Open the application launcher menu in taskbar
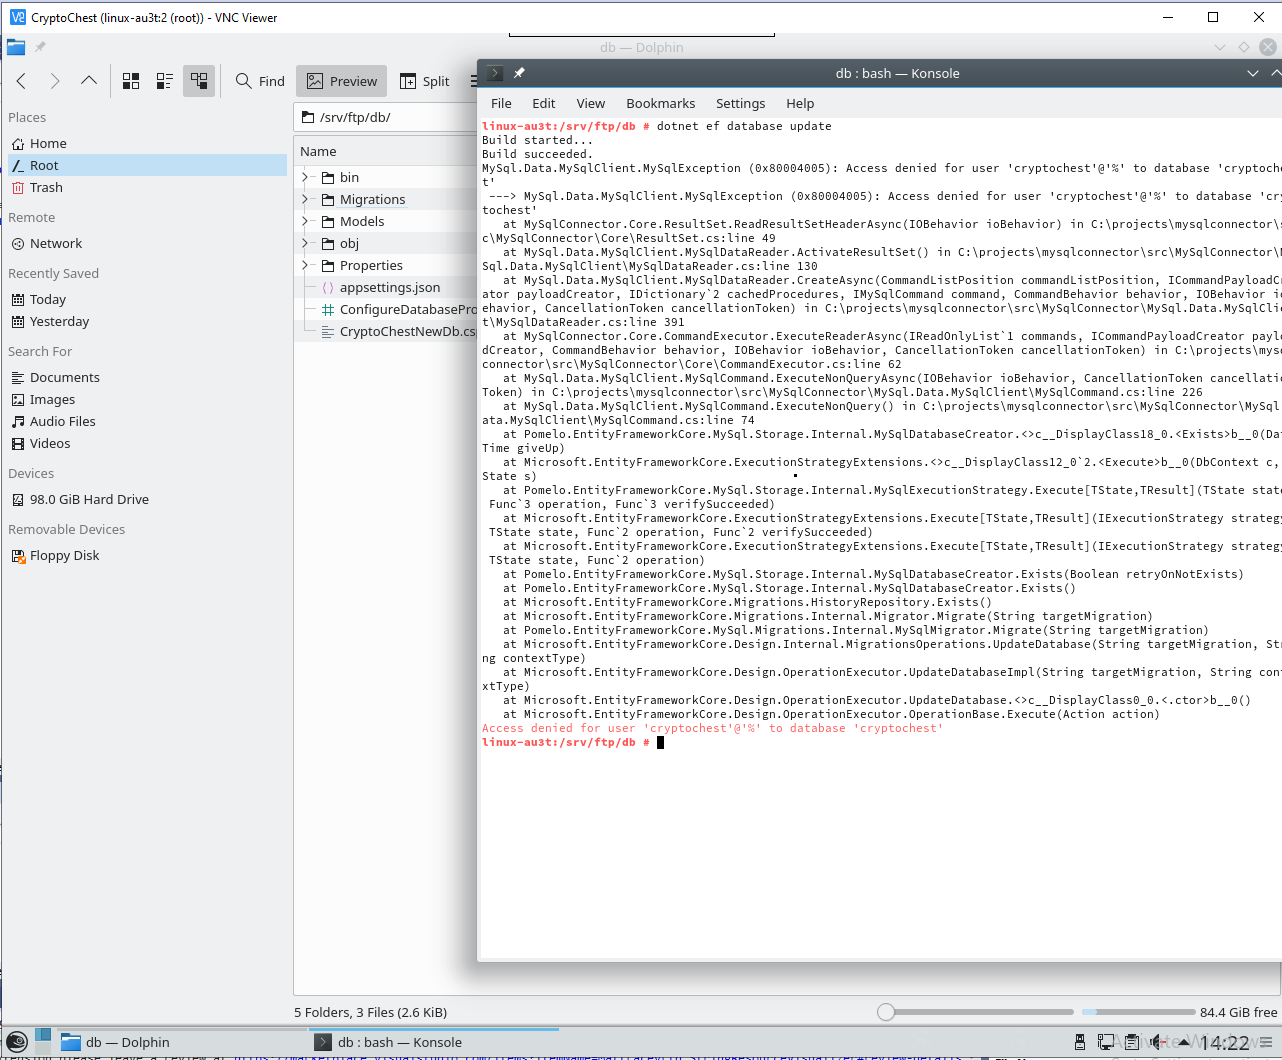The height and width of the screenshot is (1060, 1282). [x=16, y=1042]
